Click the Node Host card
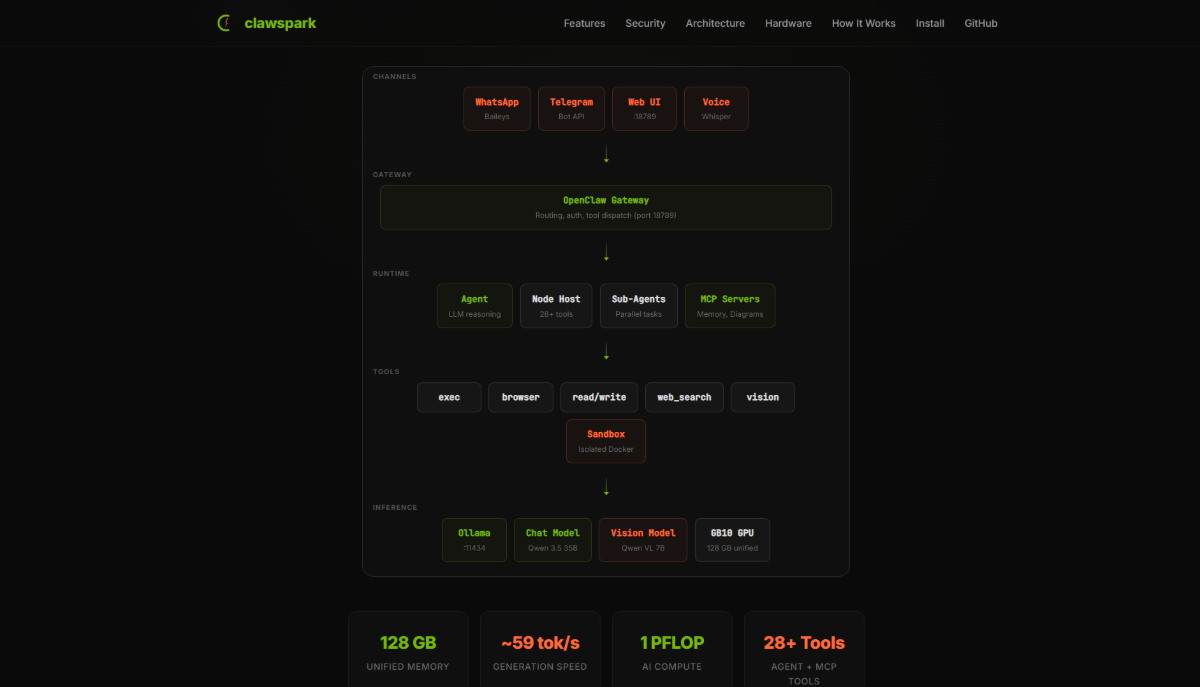This screenshot has height=687, width=1200. coord(556,306)
